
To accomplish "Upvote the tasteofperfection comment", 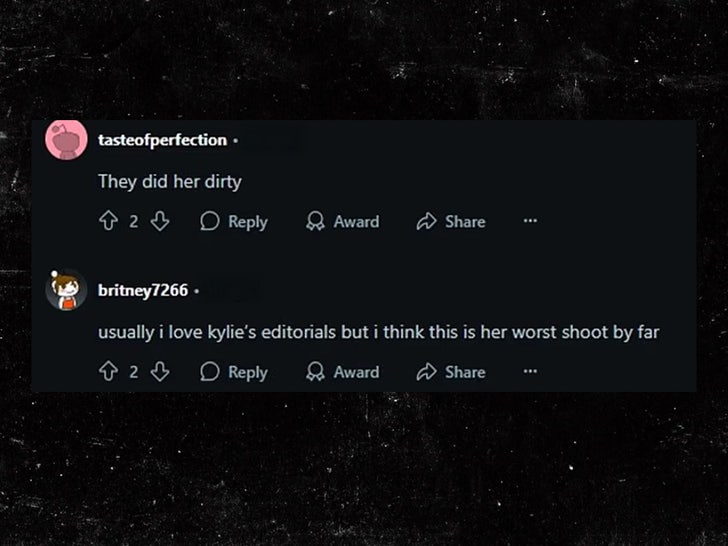I will click(x=108, y=222).
